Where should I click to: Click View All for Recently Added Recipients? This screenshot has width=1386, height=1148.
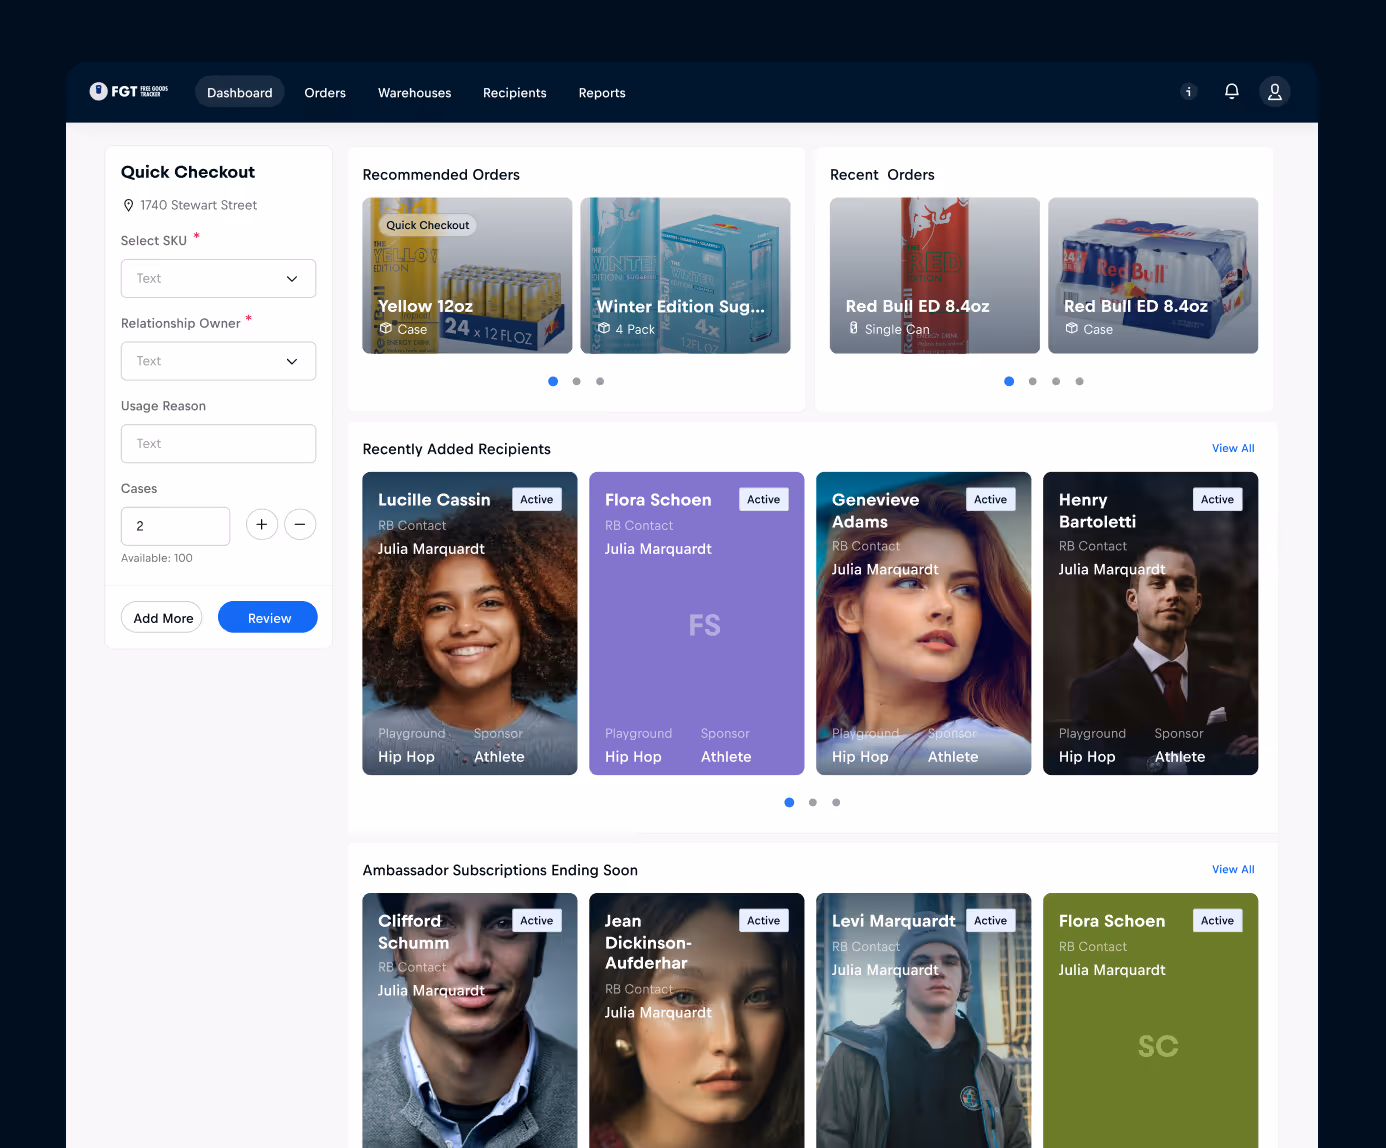coord(1233,448)
